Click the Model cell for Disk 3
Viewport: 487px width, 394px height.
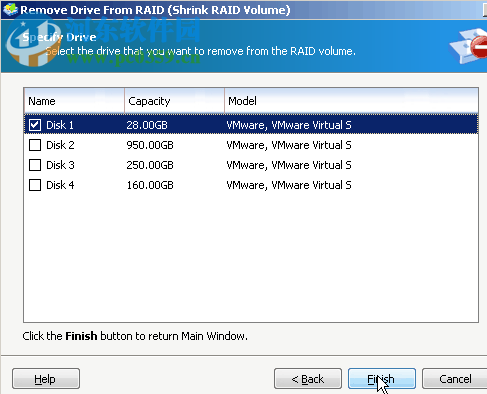(289, 165)
